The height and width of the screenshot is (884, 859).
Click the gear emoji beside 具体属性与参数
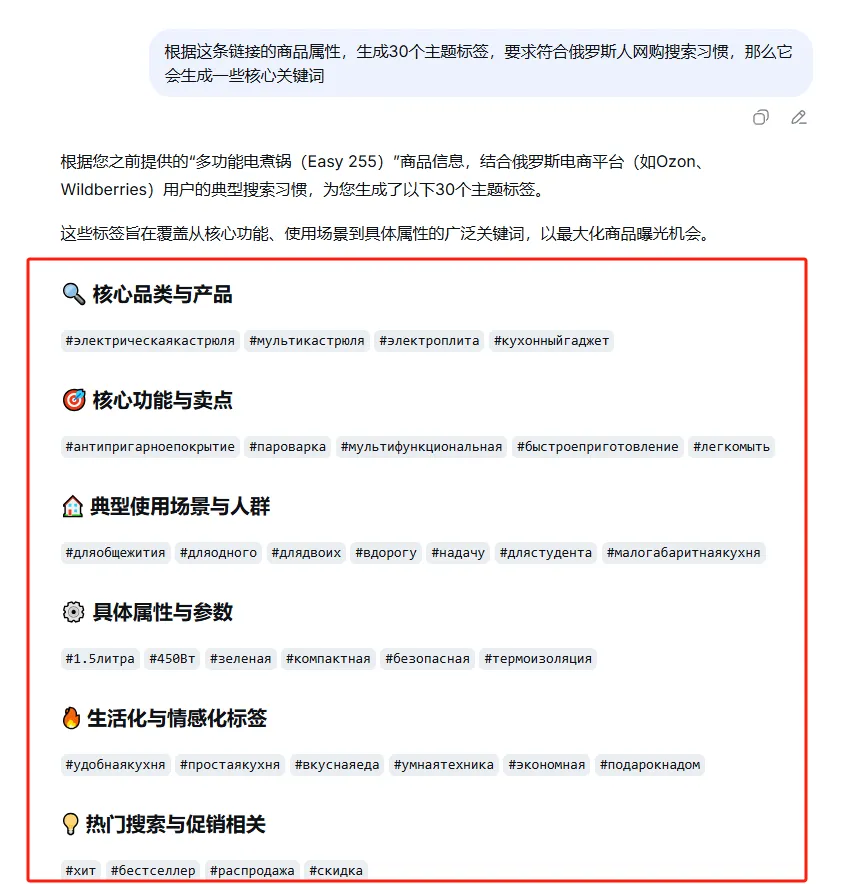[x=73, y=612]
